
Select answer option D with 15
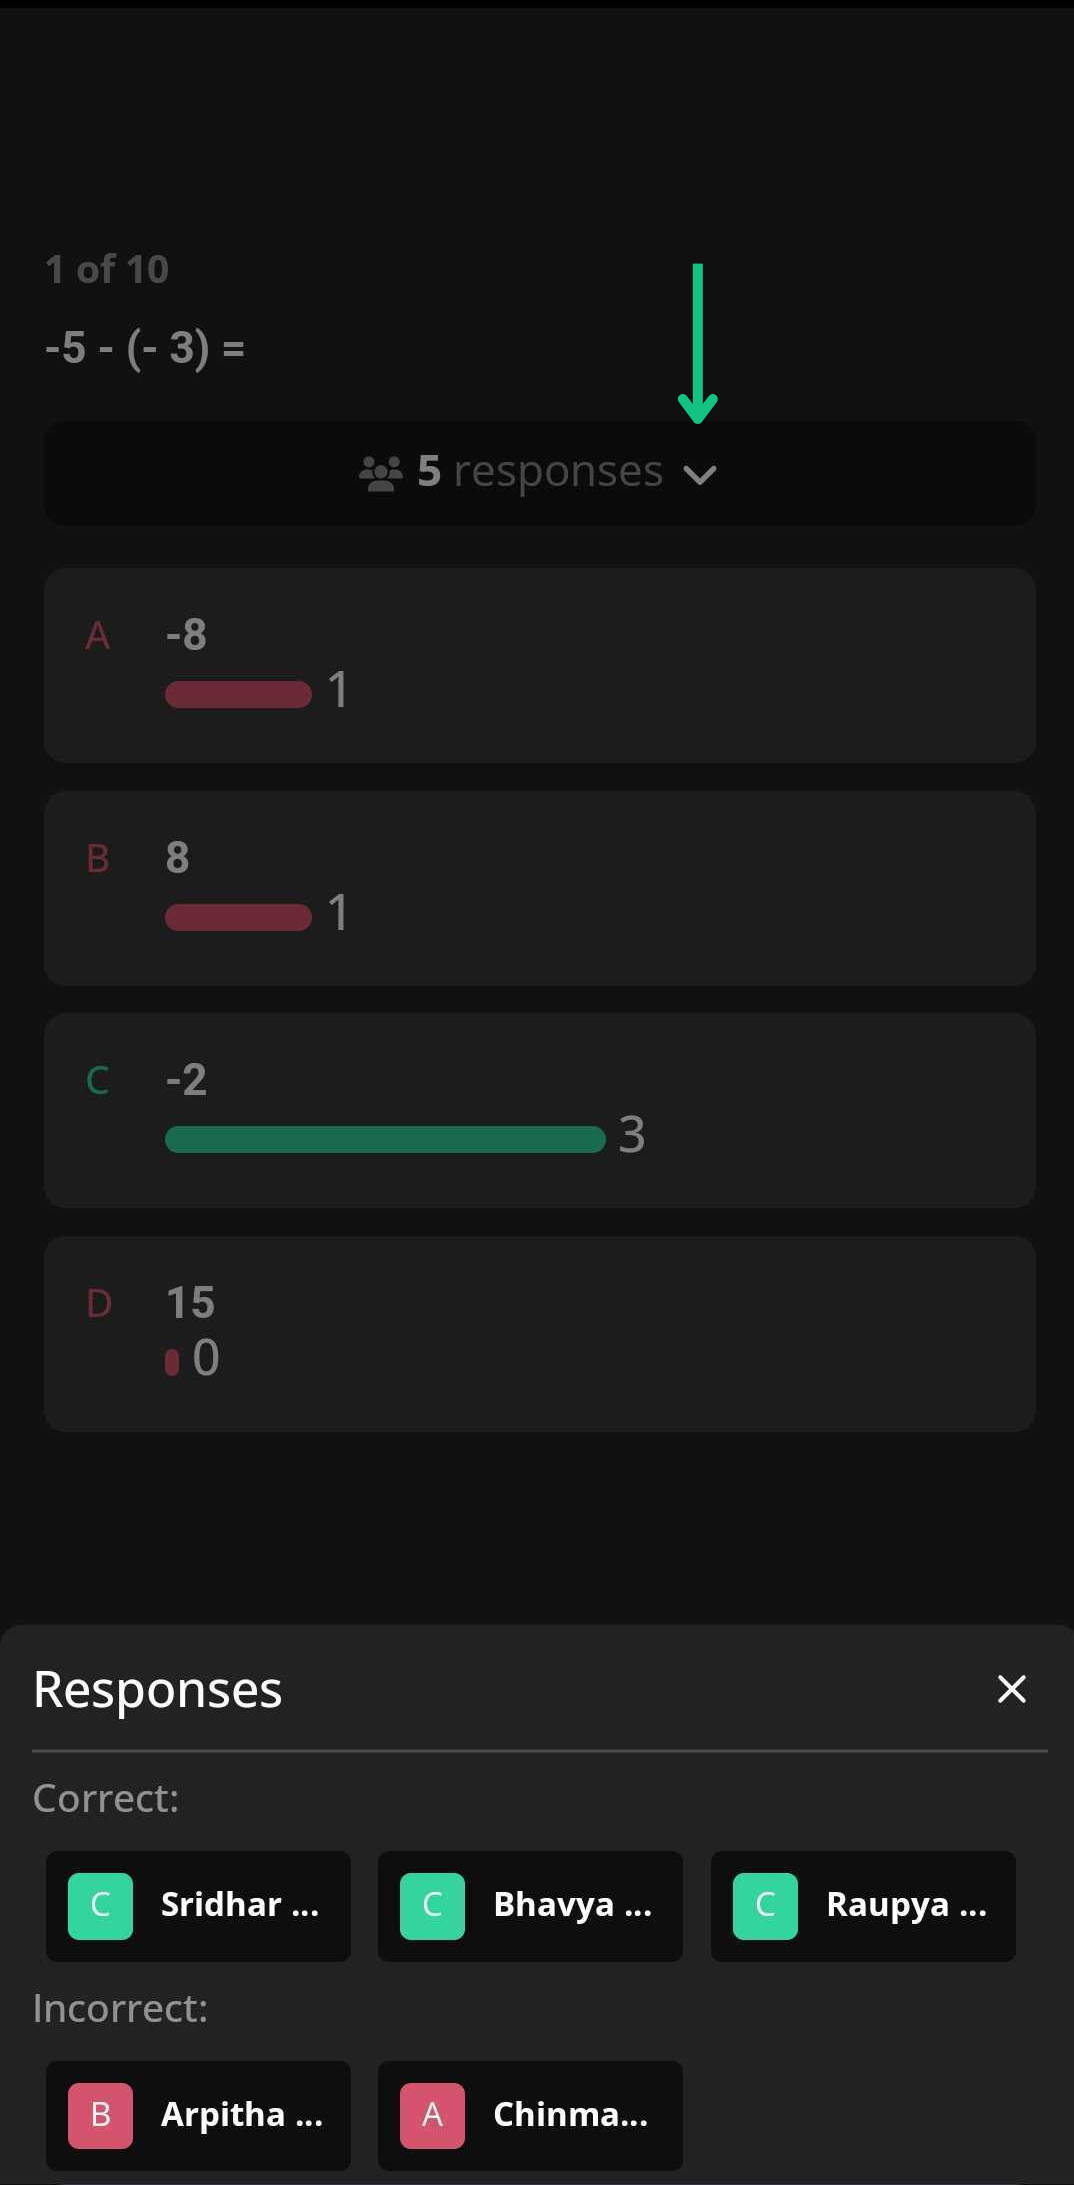pos(540,1334)
